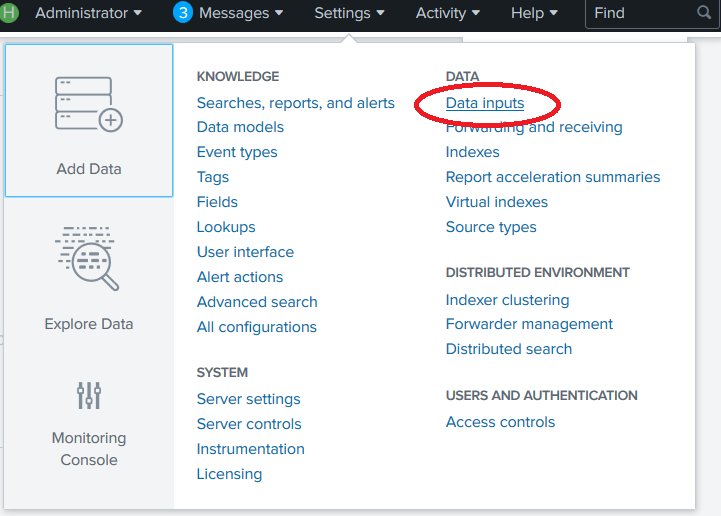Open the Help dropdown menu
721x516 pixels.
pos(535,13)
